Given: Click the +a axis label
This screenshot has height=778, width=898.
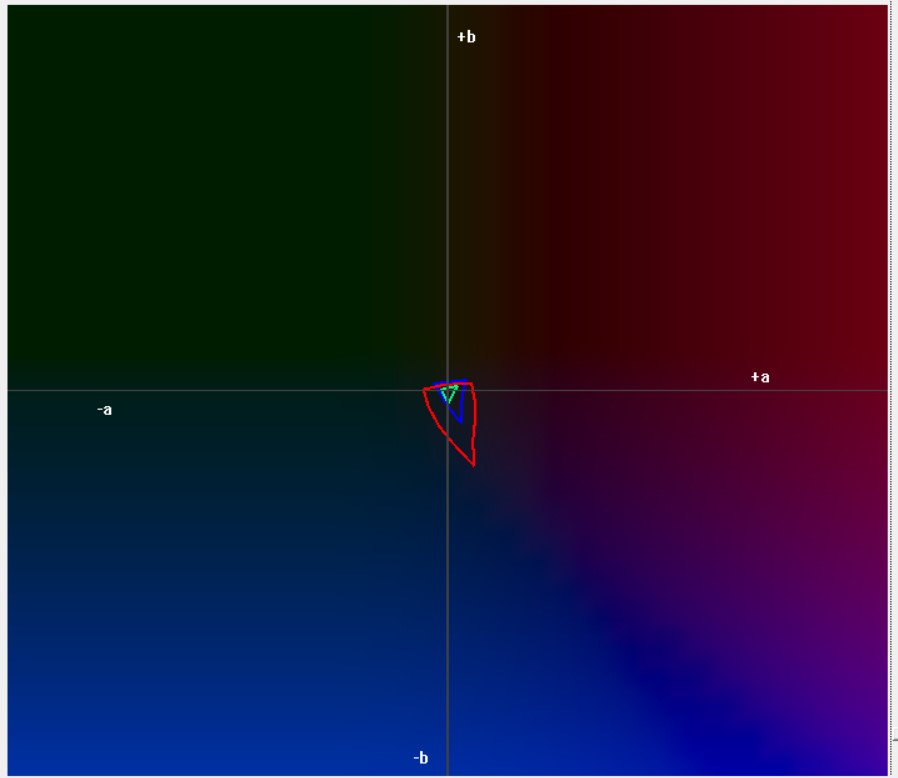Looking at the screenshot, I should click(x=760, y=377).
